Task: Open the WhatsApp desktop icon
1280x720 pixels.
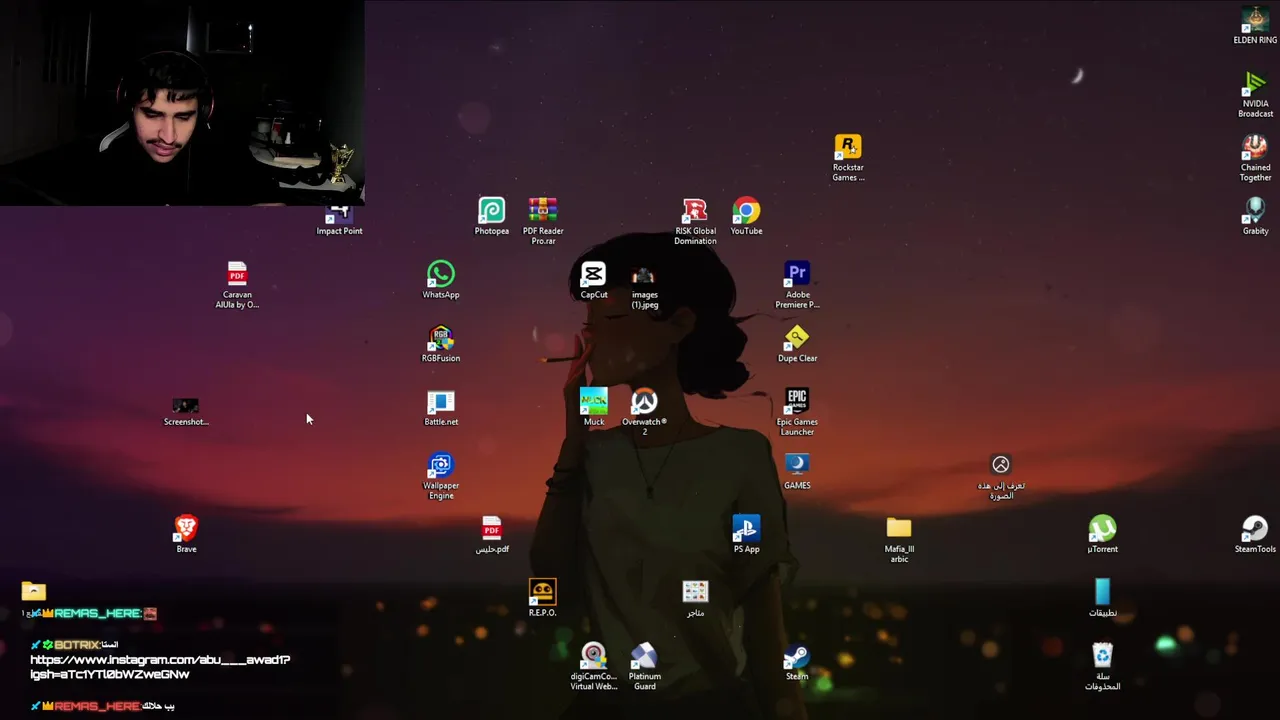Action: click(x=441, y=280)
